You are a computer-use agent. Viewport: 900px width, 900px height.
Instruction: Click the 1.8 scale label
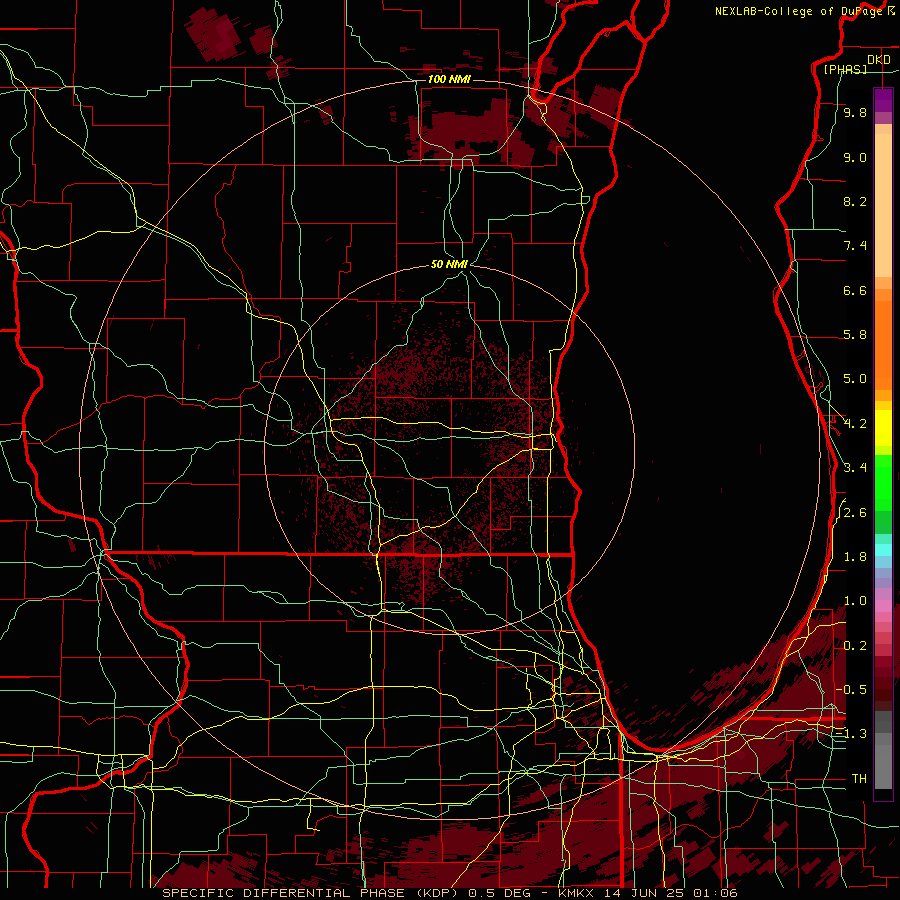point(855,557)
